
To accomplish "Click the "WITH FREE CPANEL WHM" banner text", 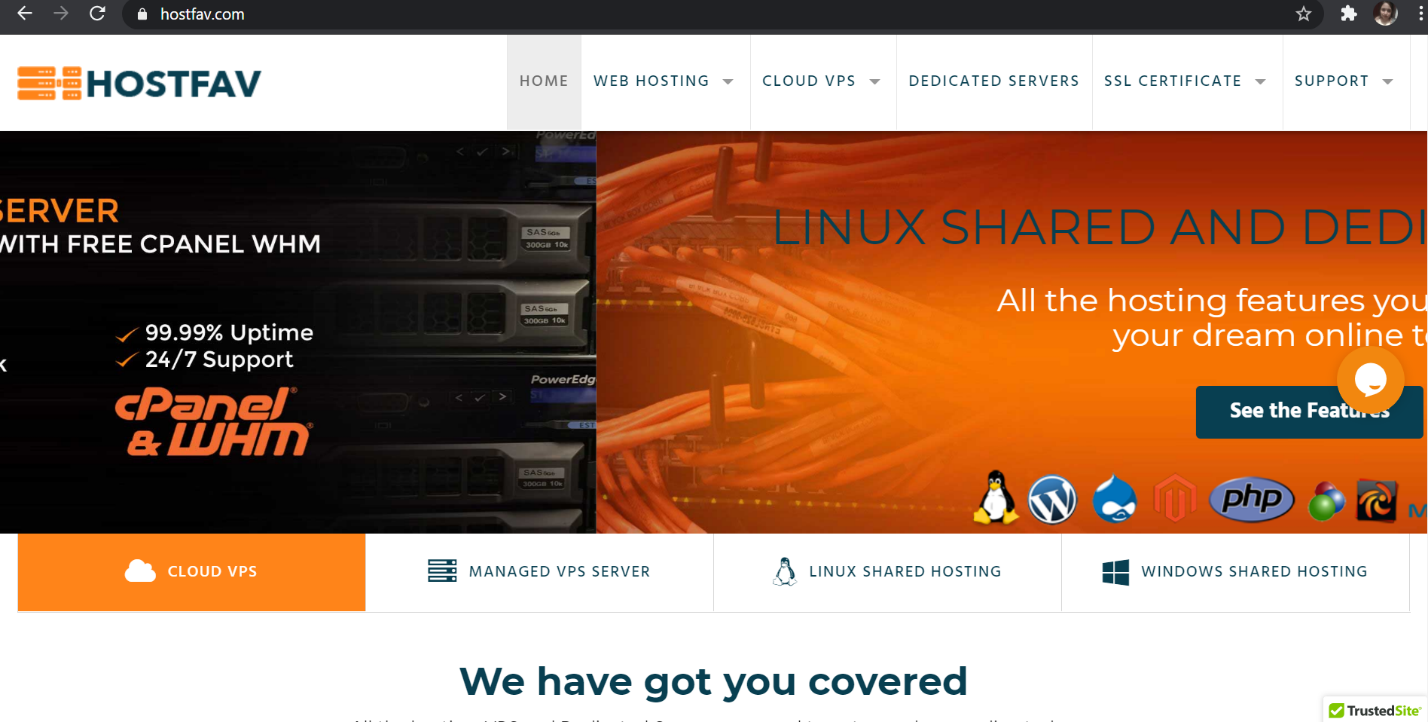I will (160, 243).
